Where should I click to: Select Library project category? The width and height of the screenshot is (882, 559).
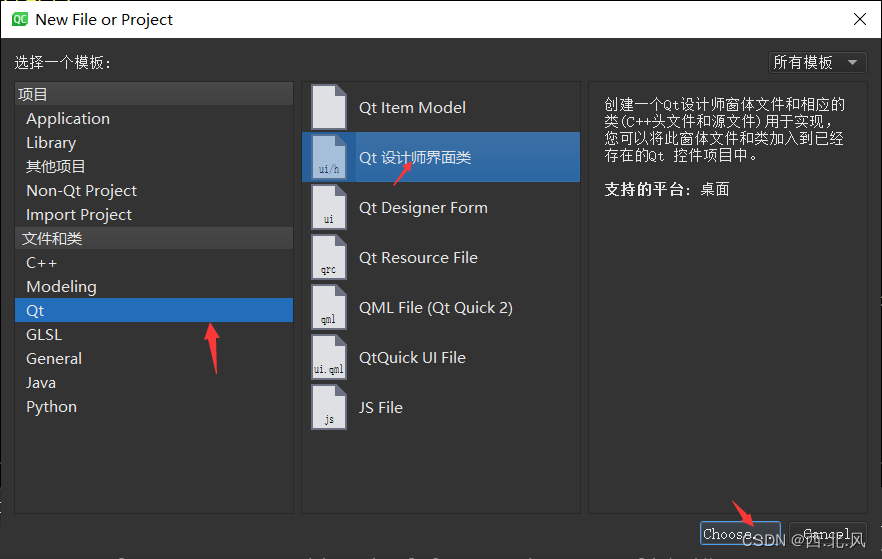tap(154, 143)
